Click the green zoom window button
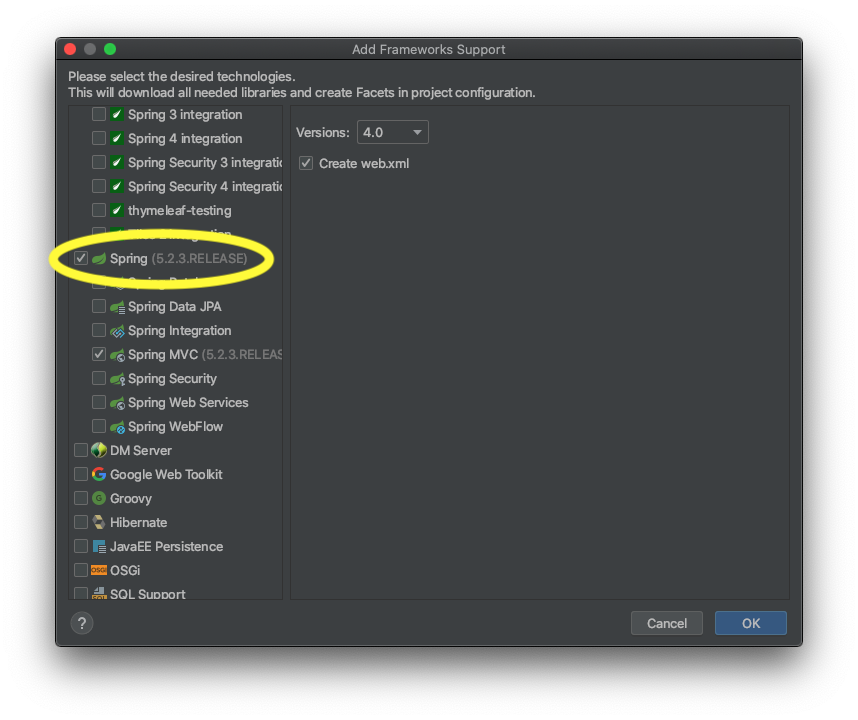The width and height of the screenshot is (858, 720). point(110,49)
